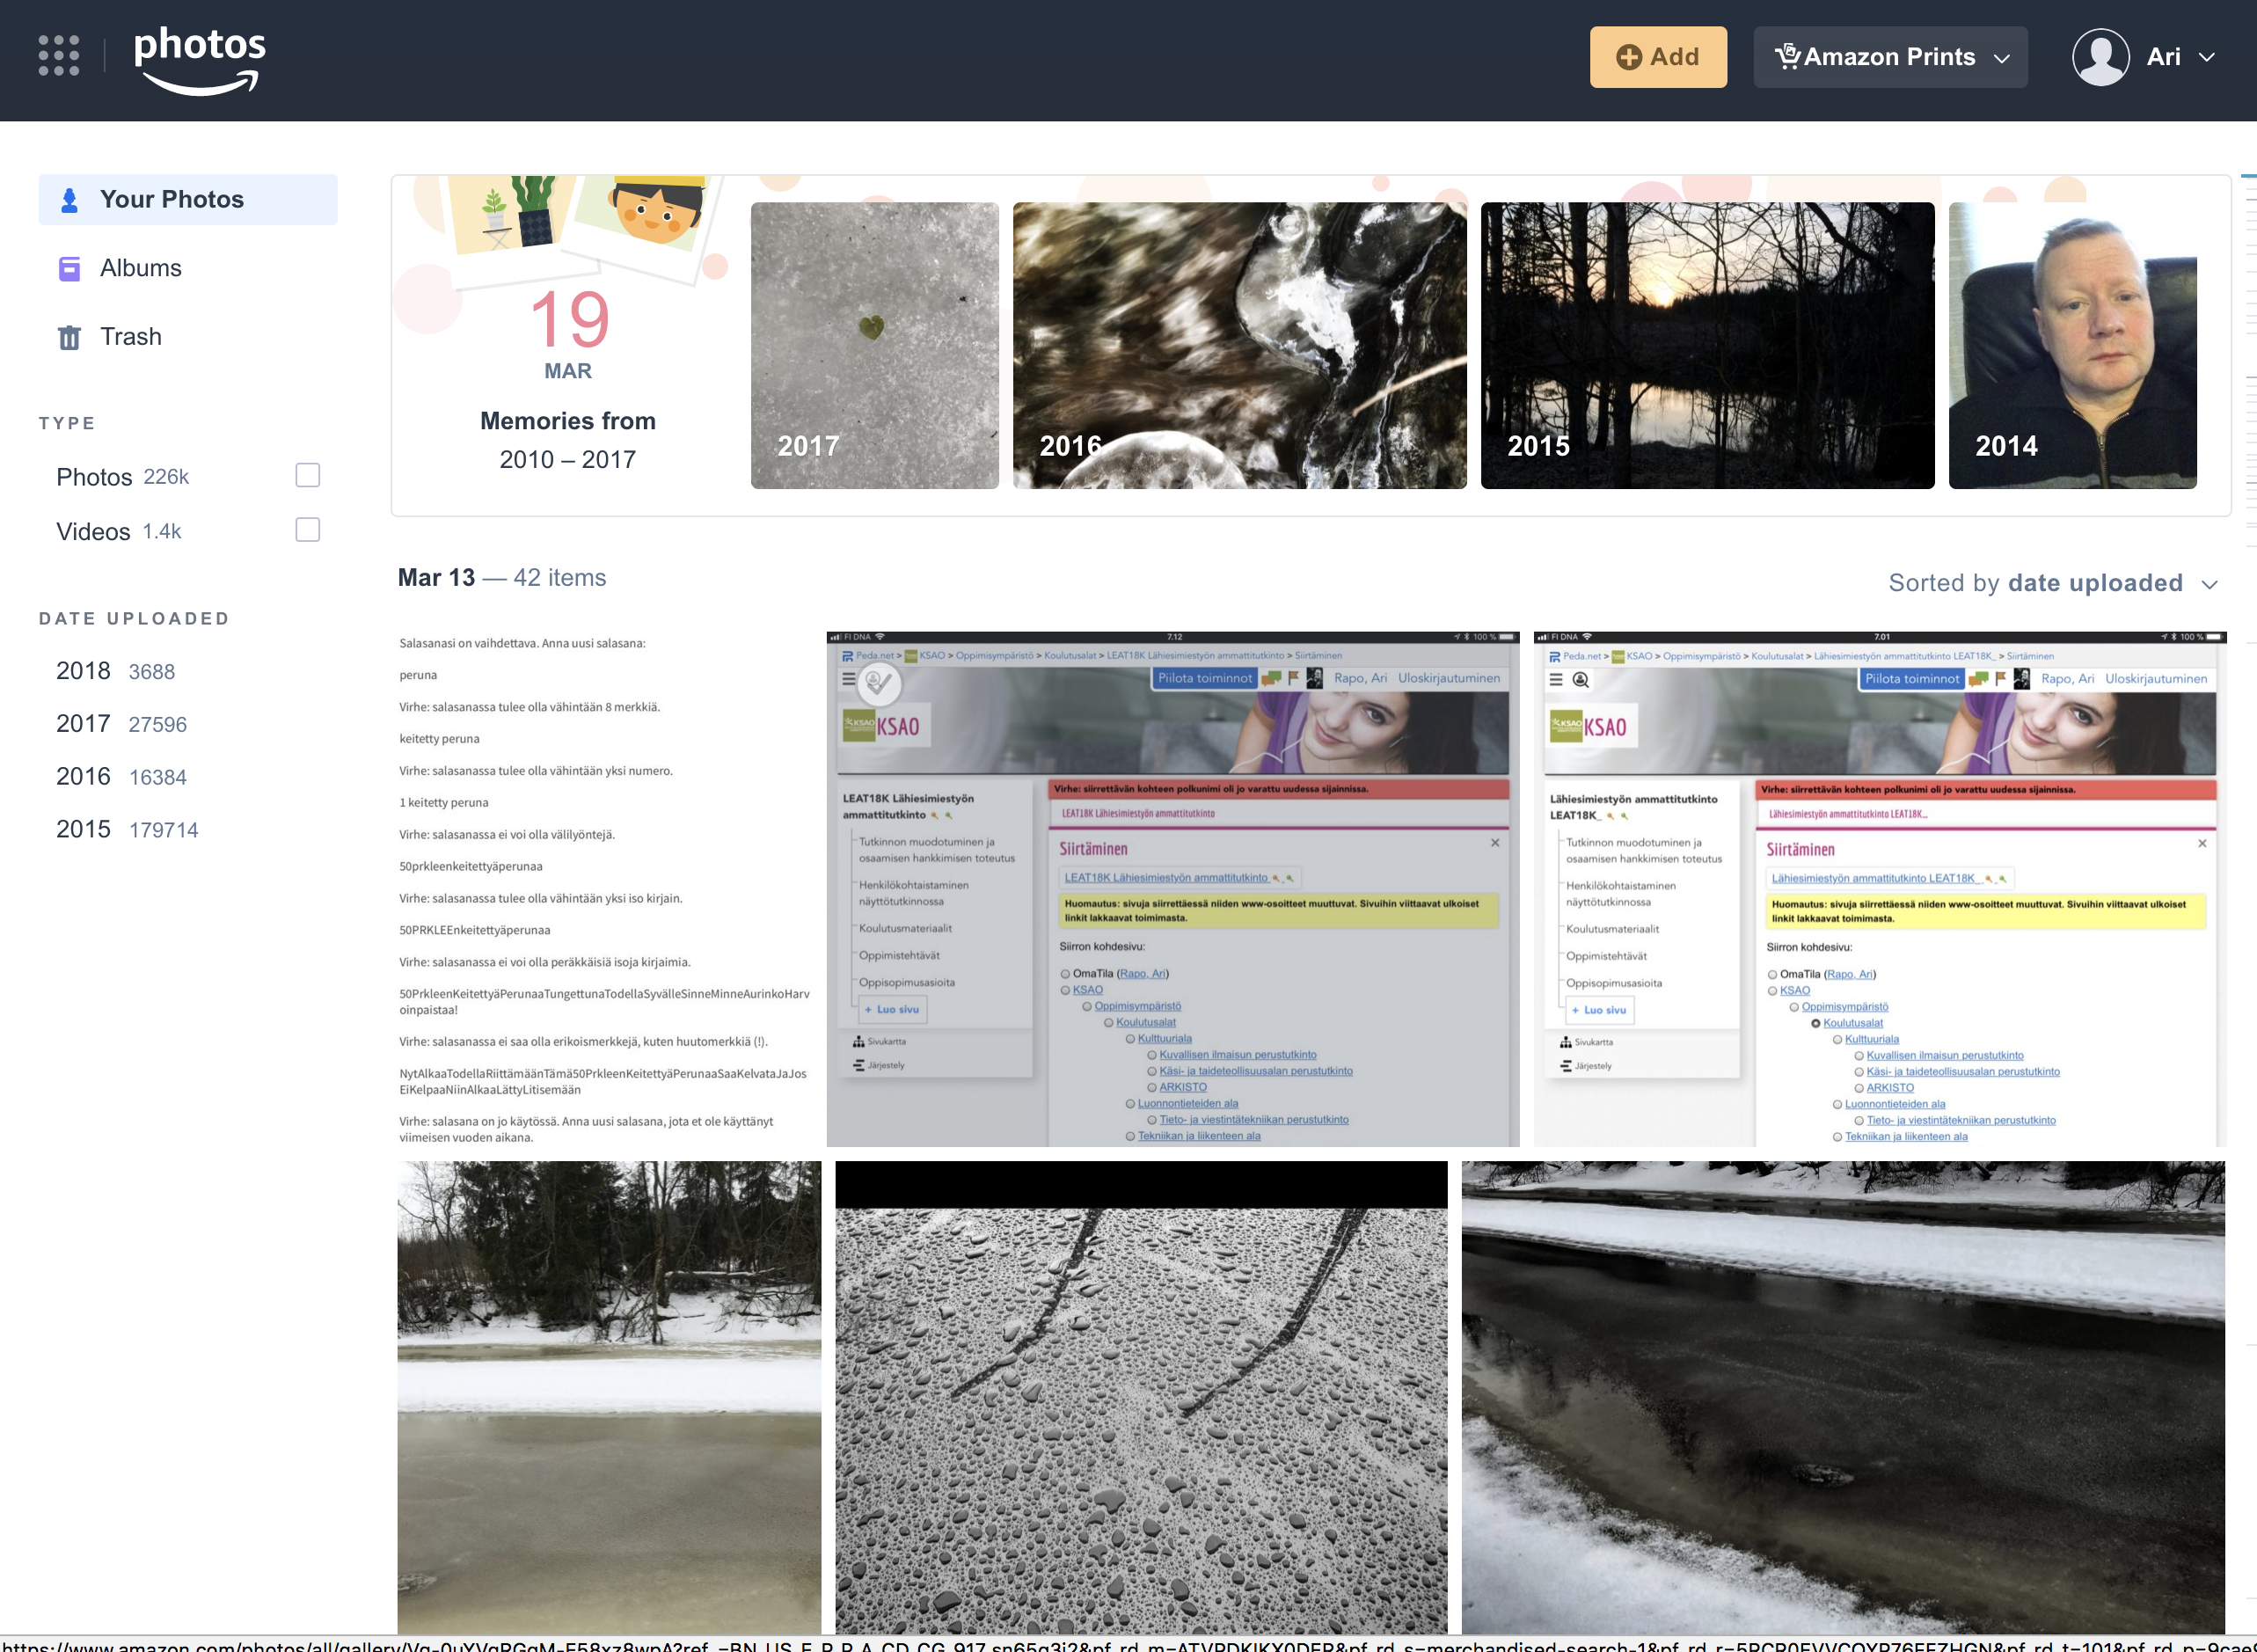Open the apps grid launcher icon
The image size is (2257, 1652).
59,56
